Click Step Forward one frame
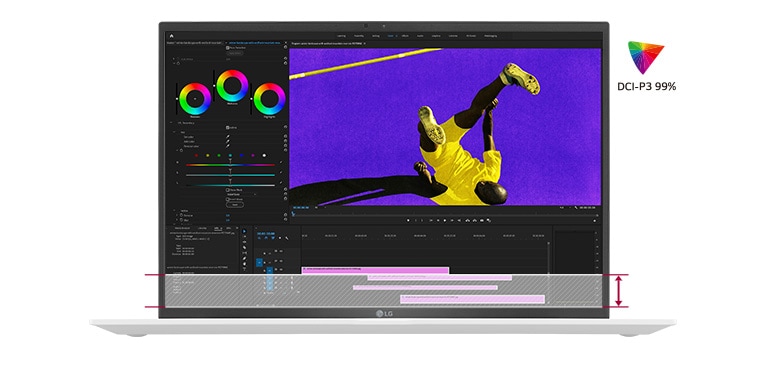The height and width of the screenshot is (384, 768). coord(452,220)
